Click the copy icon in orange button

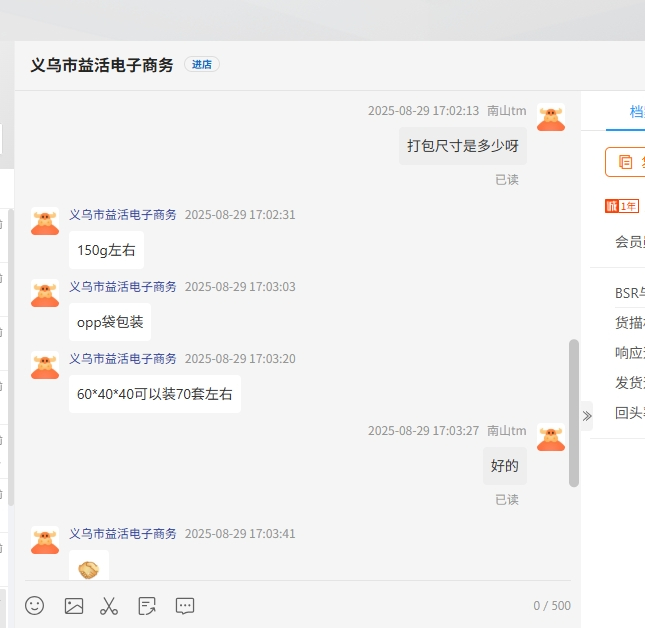(x=626, y=162)
